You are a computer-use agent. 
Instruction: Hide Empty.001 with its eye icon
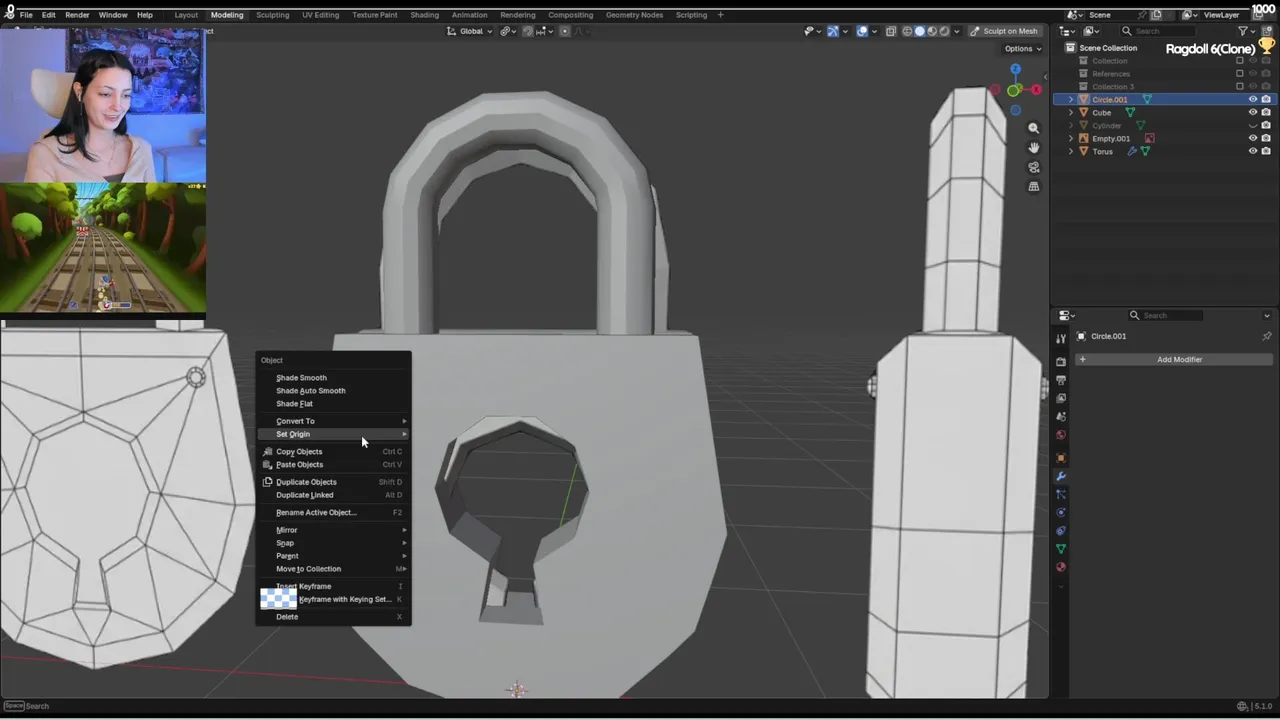1252,138
